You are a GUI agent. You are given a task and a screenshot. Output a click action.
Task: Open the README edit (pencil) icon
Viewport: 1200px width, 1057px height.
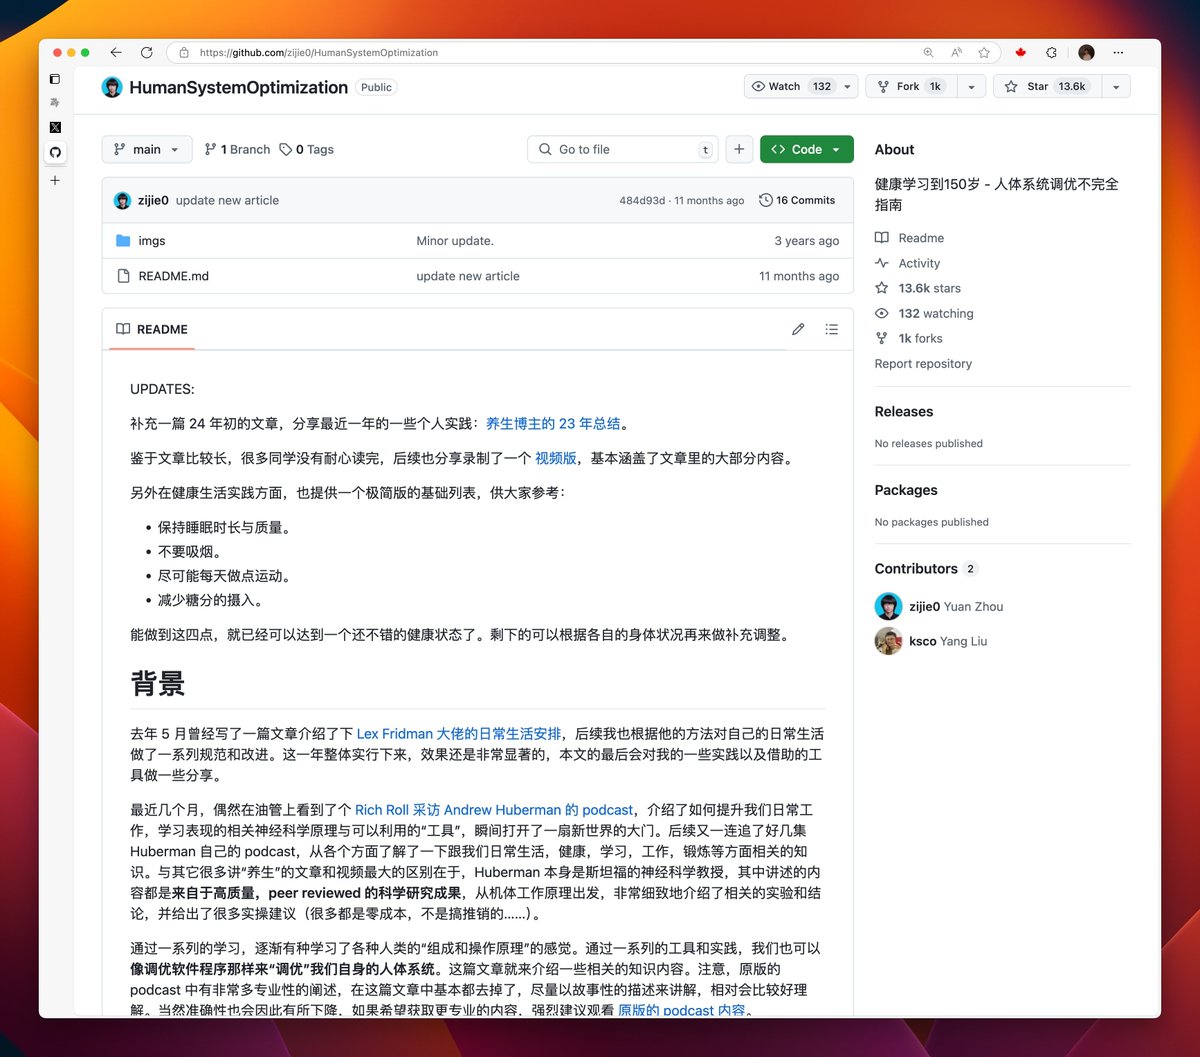(x=798, y=328)
